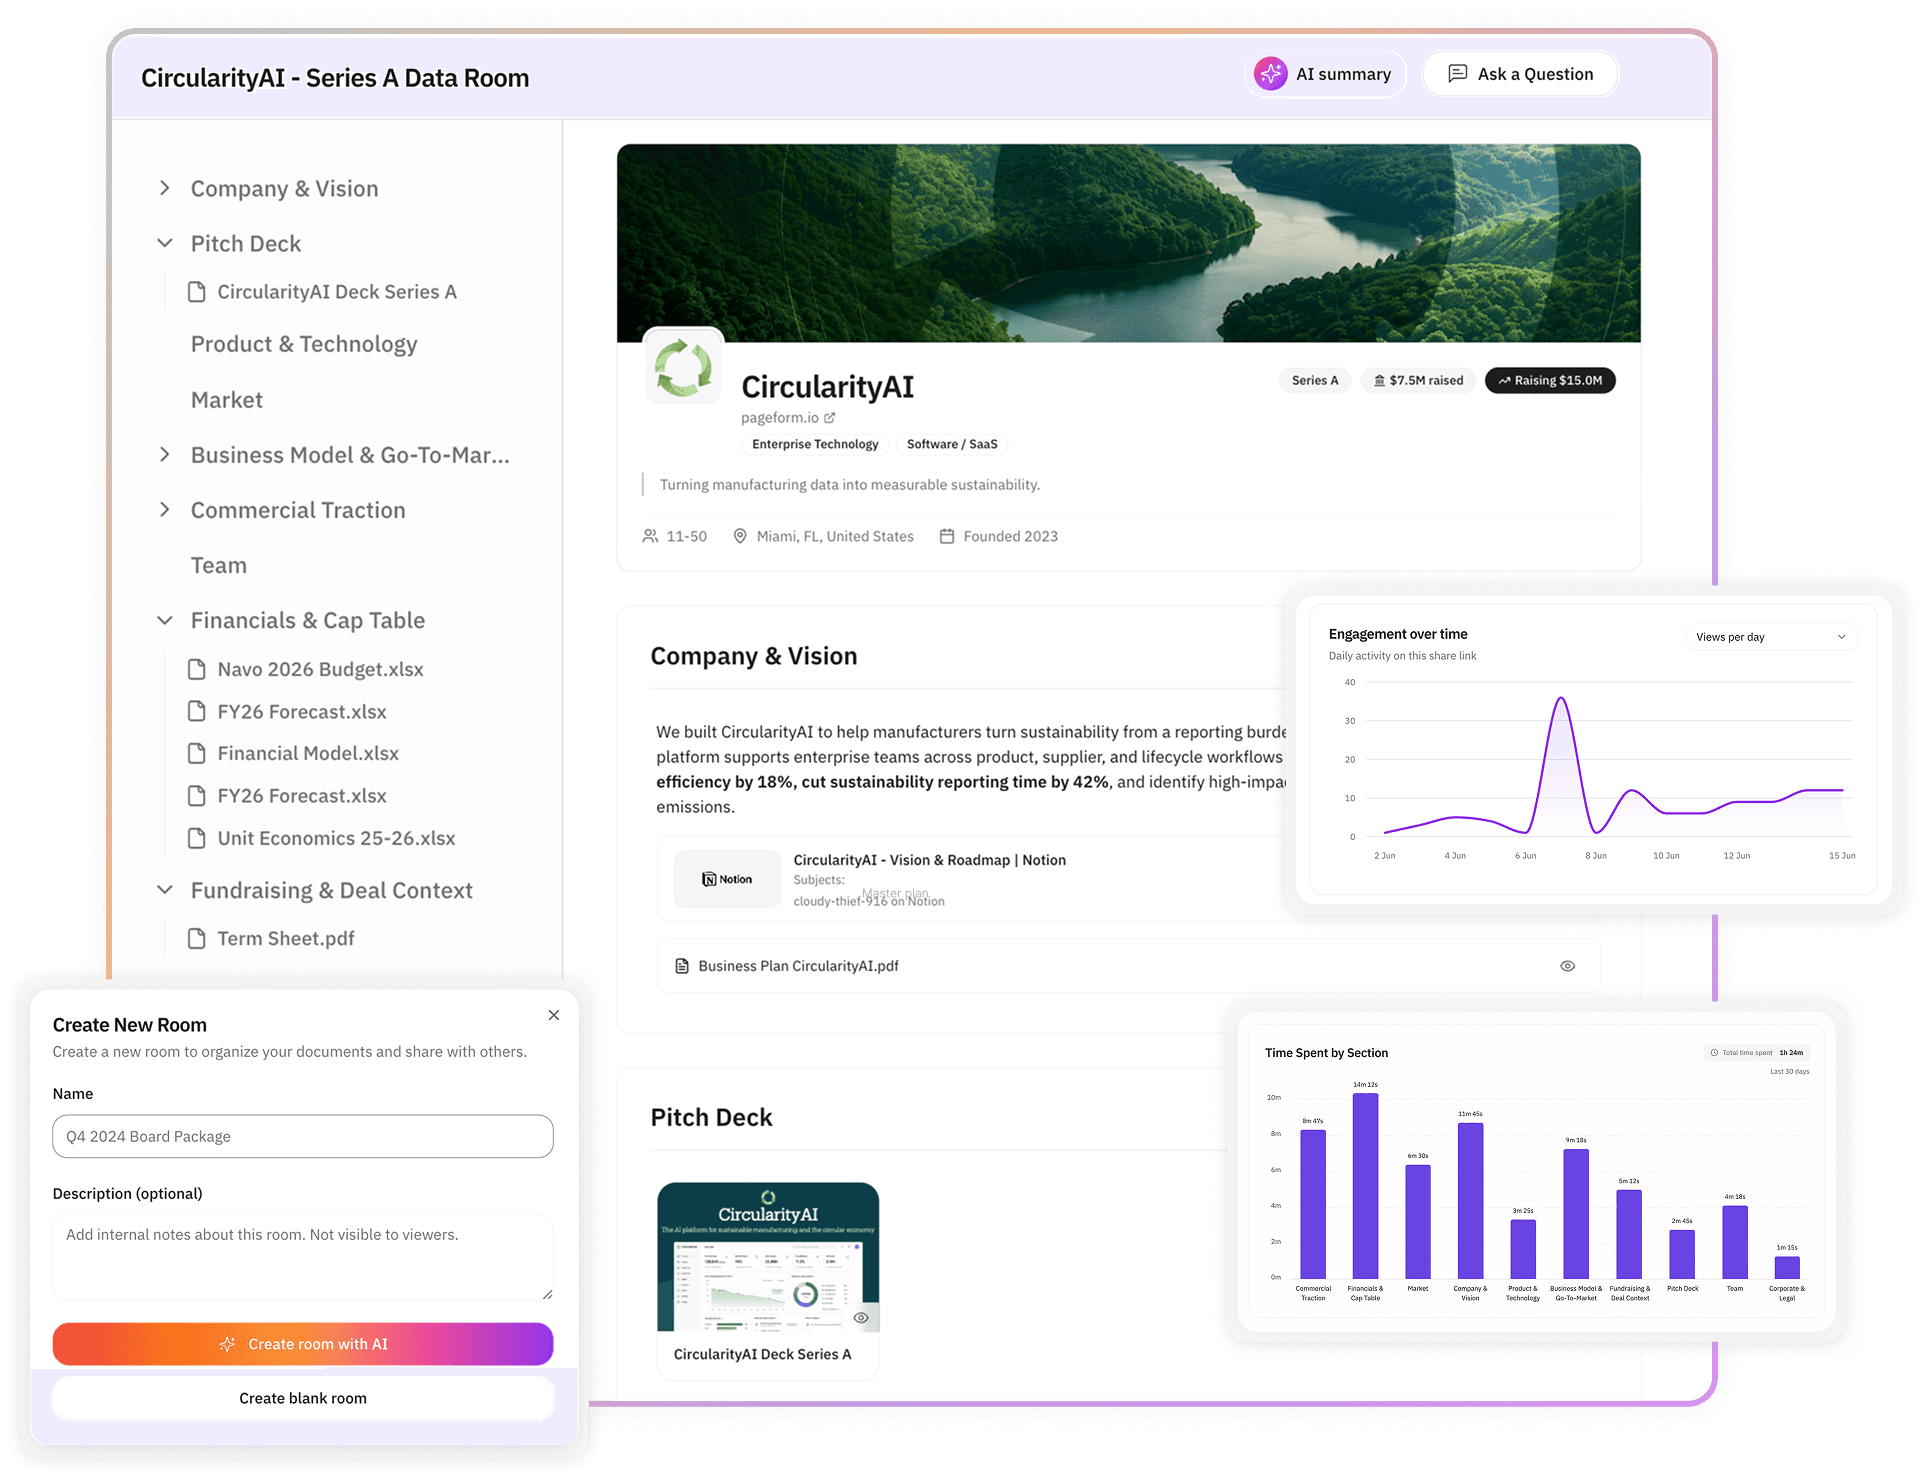Screen dimensions: 1923x1479
Task: Select the Enterprise Technology tag
Action: (x=815, y=444)
